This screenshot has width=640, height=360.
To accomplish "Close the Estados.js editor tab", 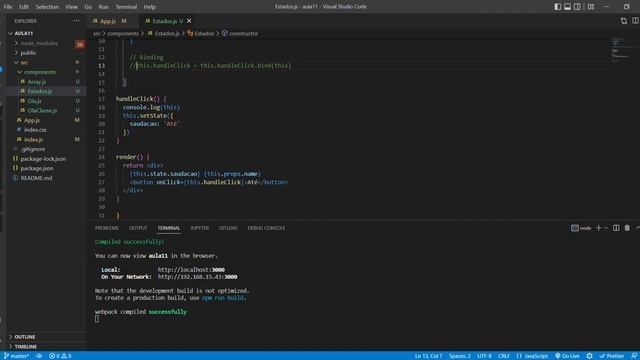I will [189, 21].
